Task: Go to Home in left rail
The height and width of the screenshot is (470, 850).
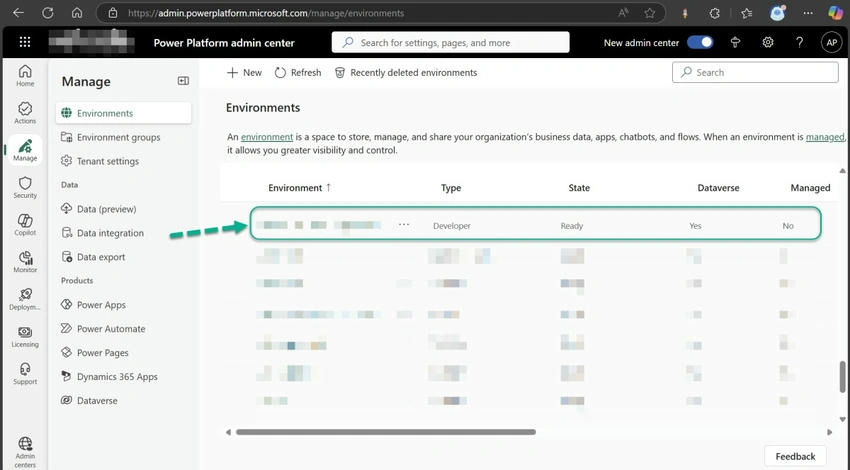Action: tap(25, 75)
